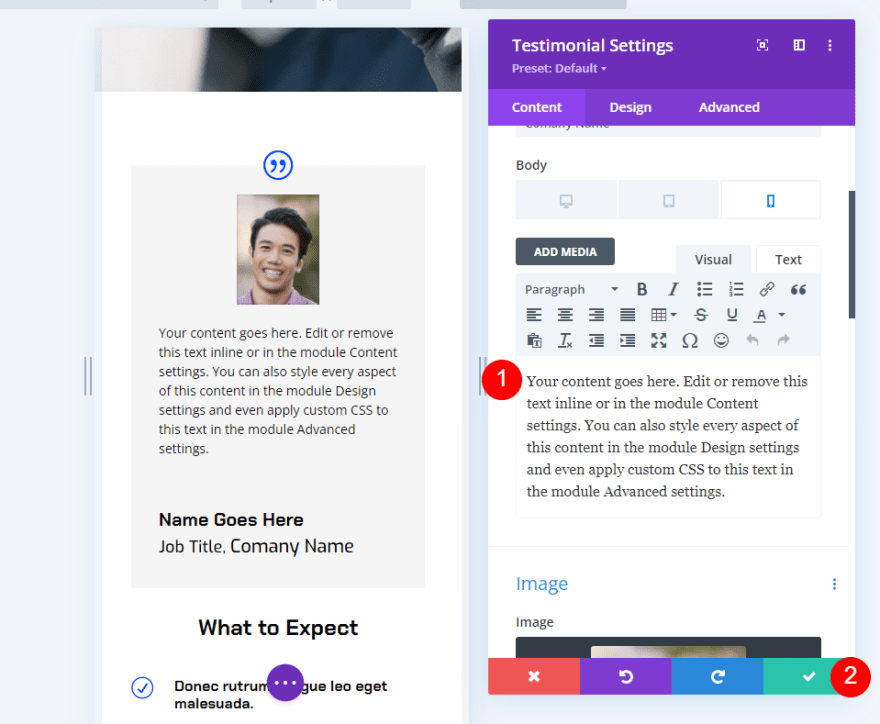880x724 pixels.
Task: Open the Paragraph style dropdown
Action: pos(568,289)
